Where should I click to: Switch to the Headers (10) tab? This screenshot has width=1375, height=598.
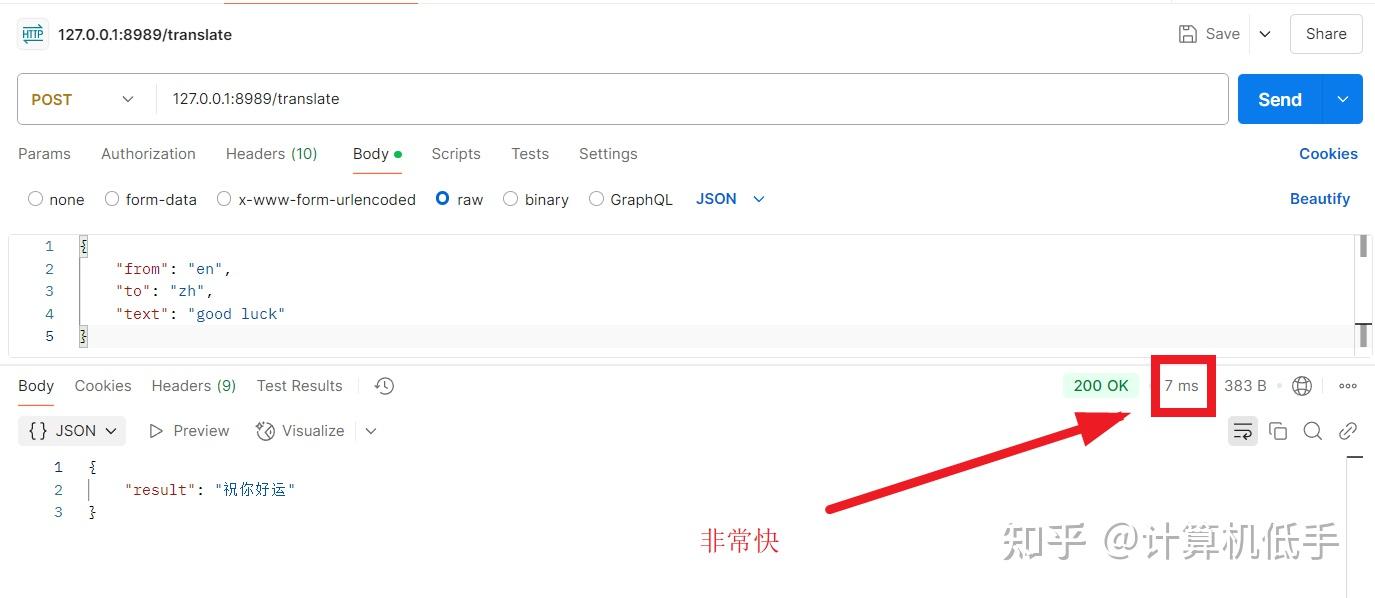pyautogui.click(x=271, y=154)
